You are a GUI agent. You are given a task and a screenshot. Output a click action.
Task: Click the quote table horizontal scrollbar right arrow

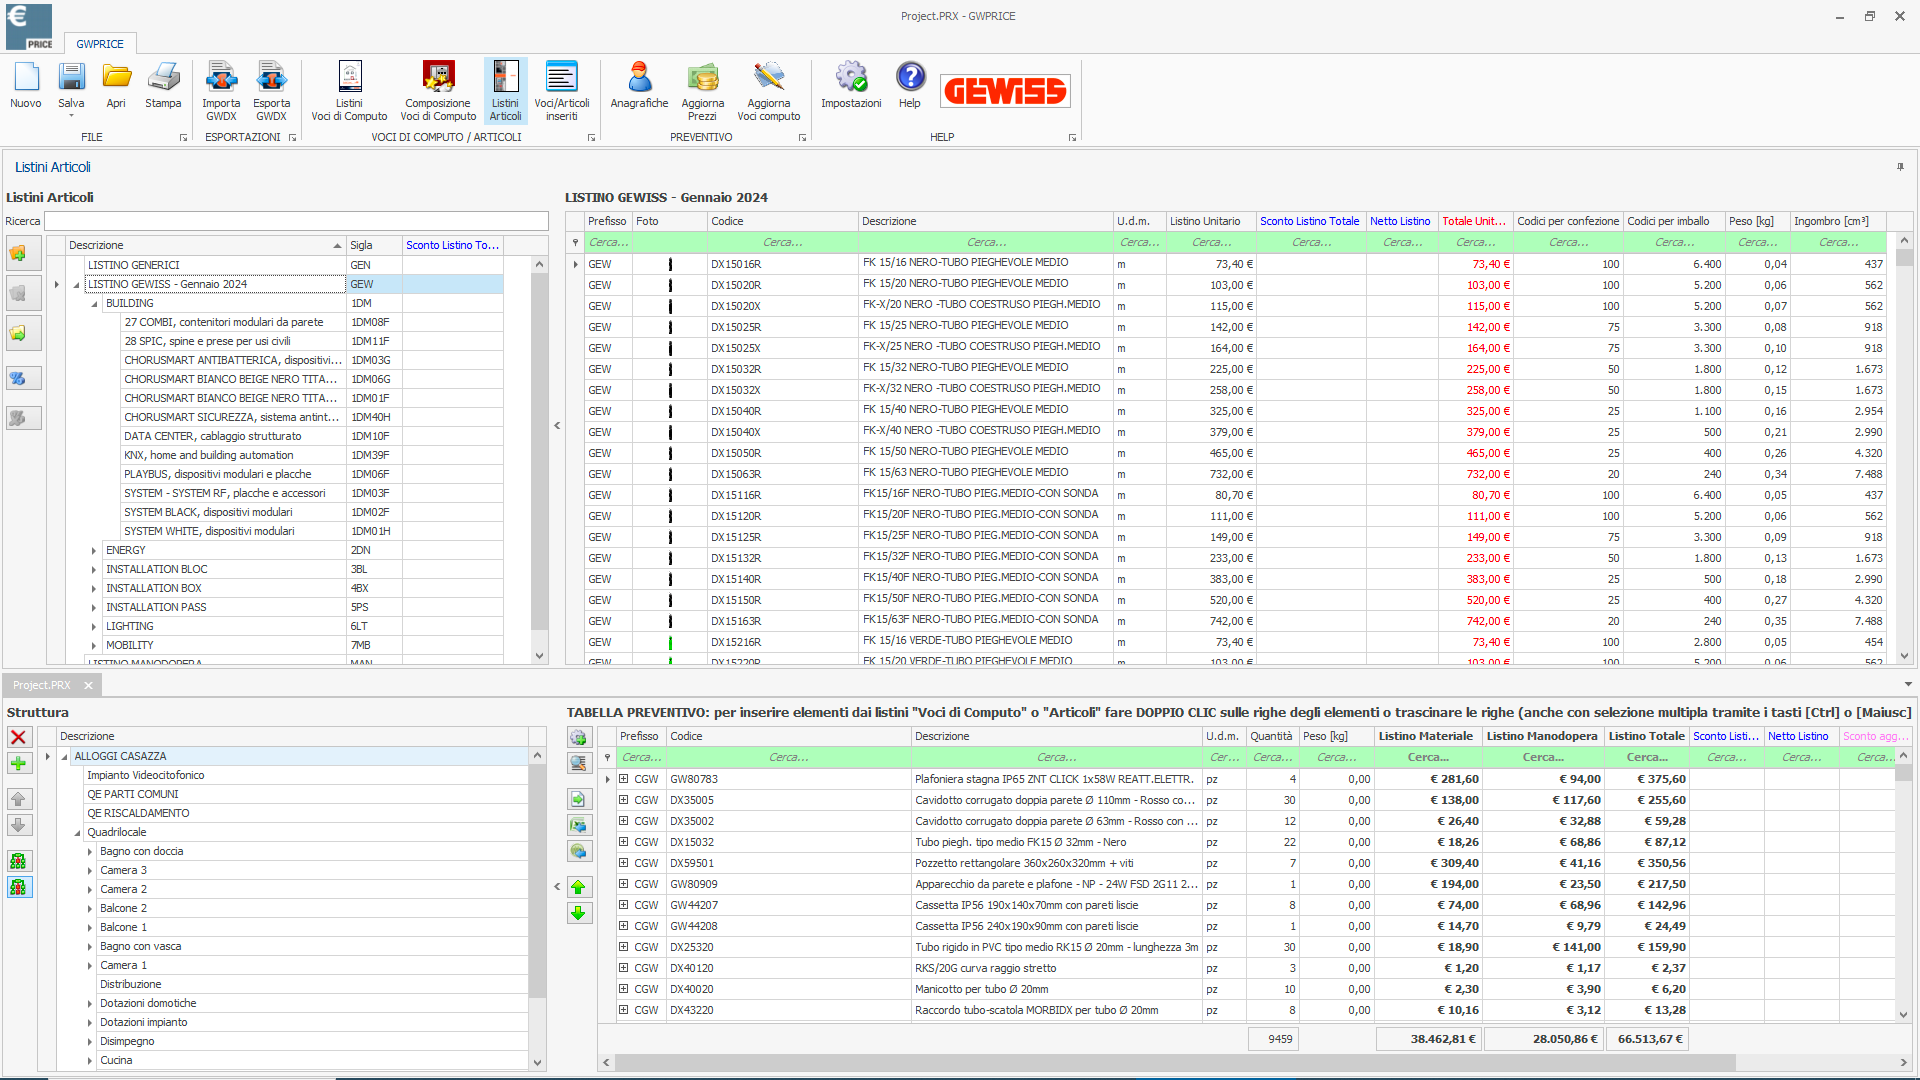[1903, 1062]
